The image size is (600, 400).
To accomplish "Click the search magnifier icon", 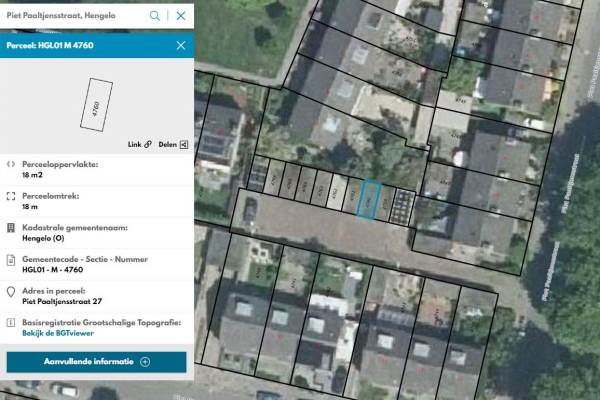I will [155, 16].
